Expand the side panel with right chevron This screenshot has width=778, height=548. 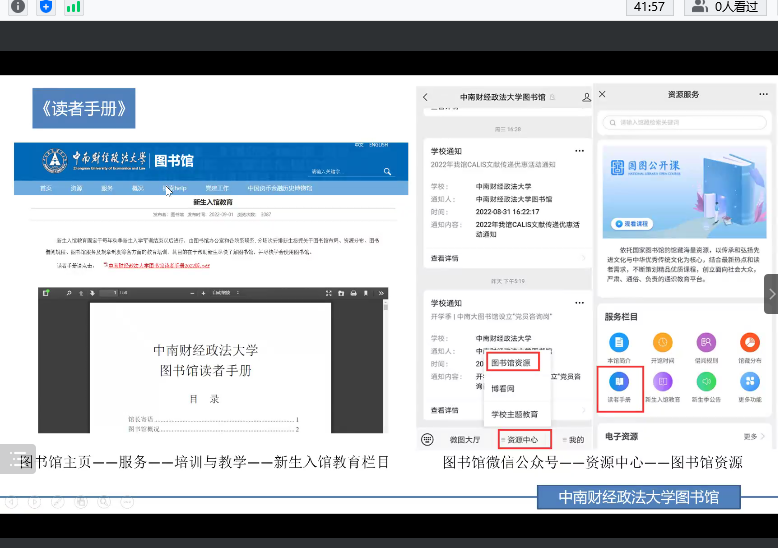[x=771, y=294]
